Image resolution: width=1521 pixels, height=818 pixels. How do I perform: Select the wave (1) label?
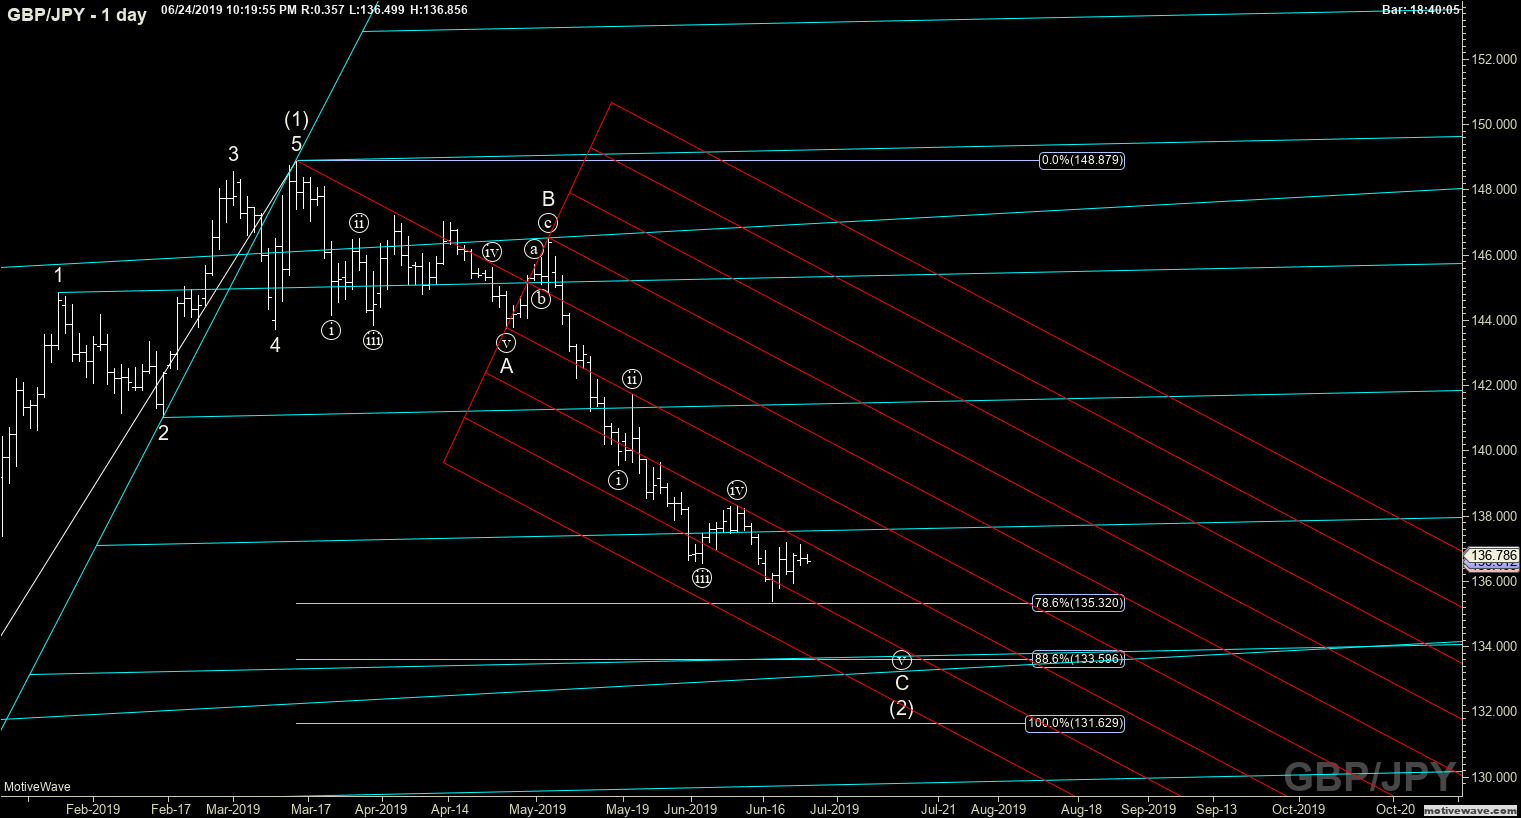[296, 120]
